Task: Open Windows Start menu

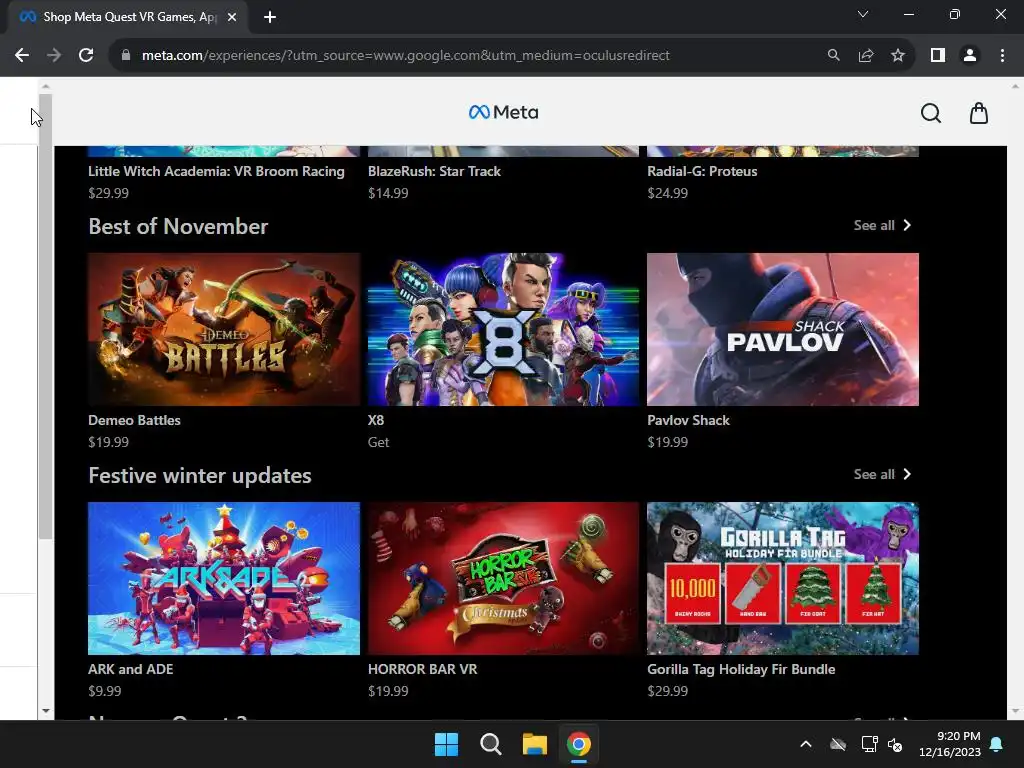Action: pos(447,744)
